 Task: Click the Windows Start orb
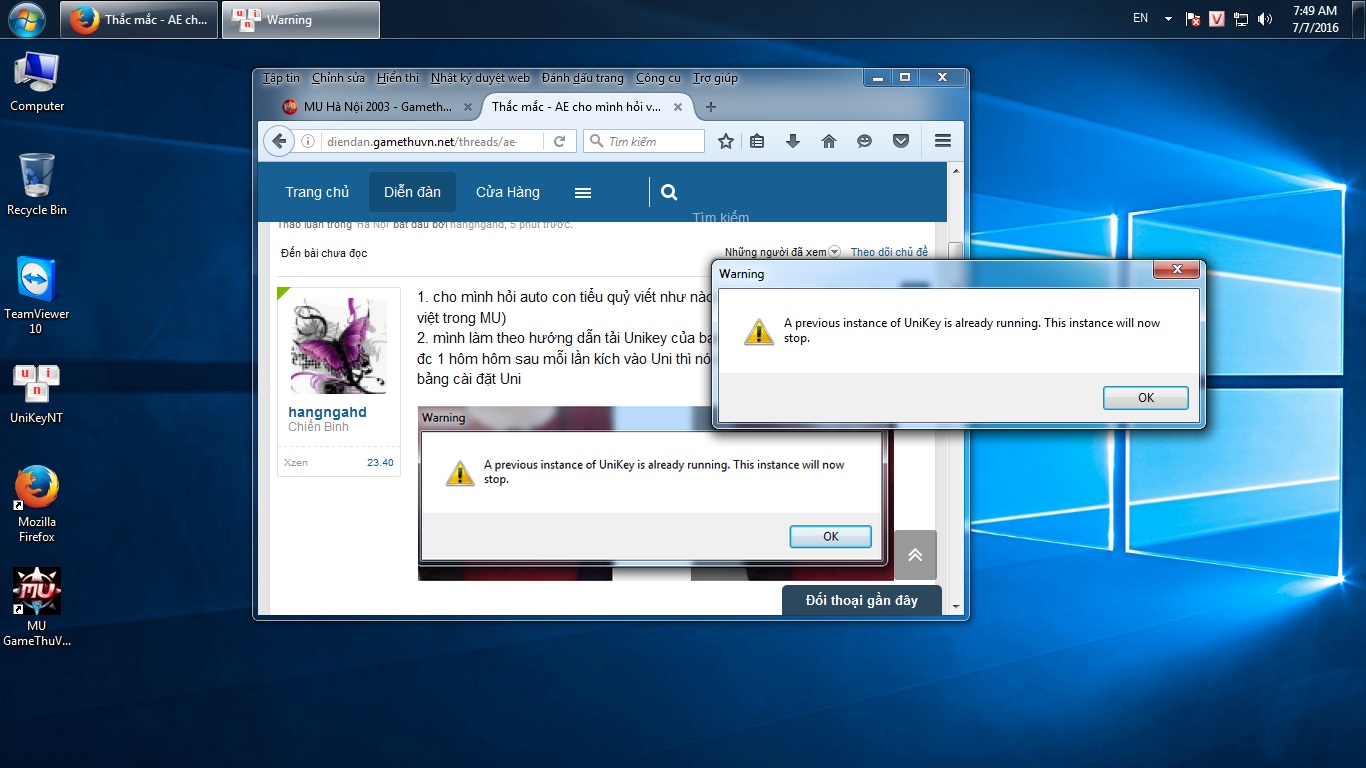[25, 19]
